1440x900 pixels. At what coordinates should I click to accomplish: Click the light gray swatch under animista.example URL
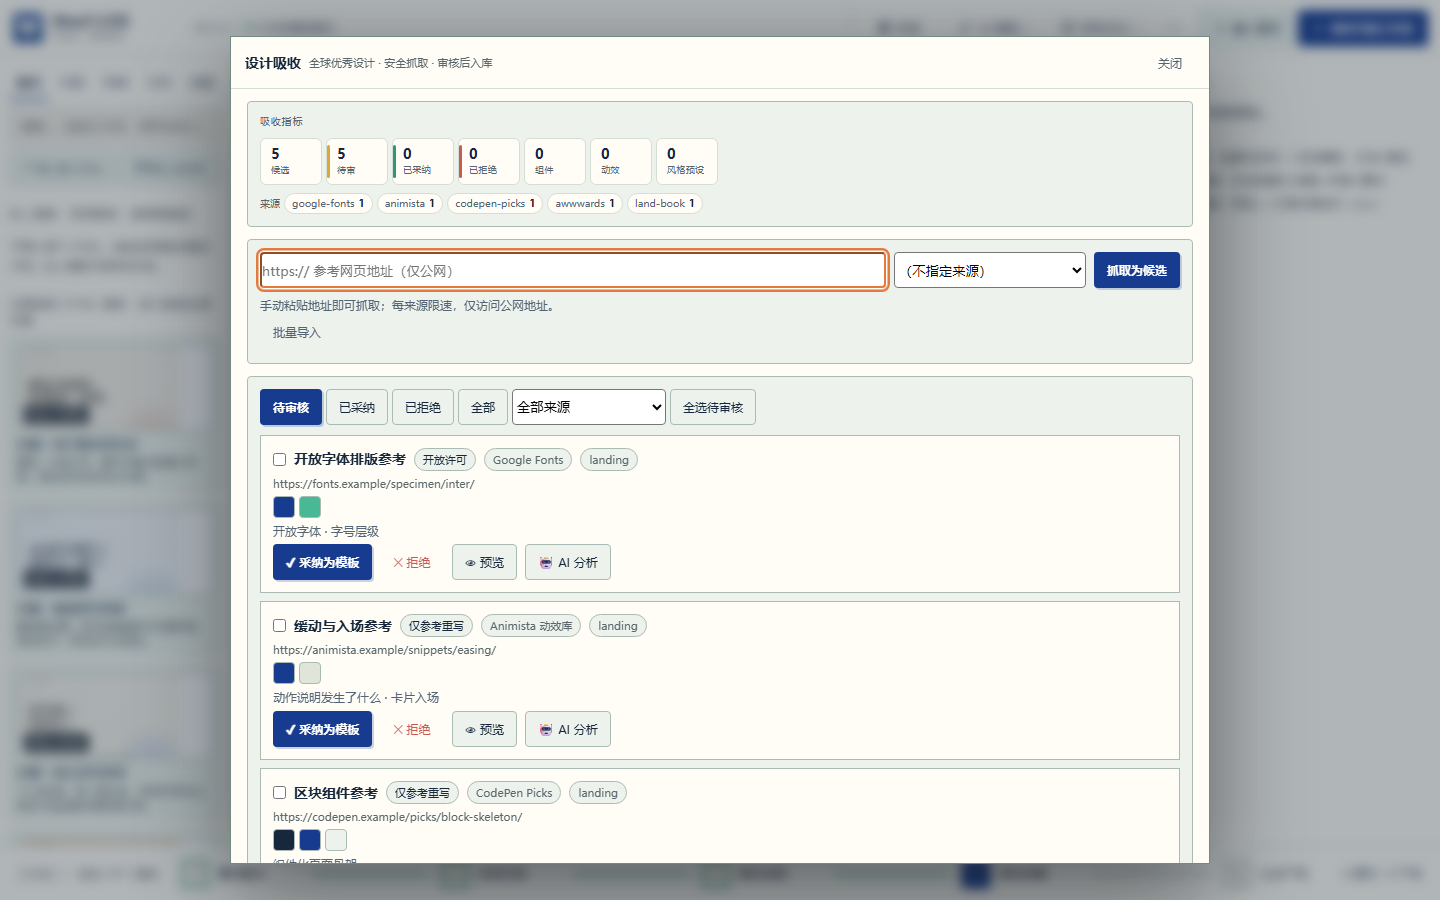[x=310, y=673]
